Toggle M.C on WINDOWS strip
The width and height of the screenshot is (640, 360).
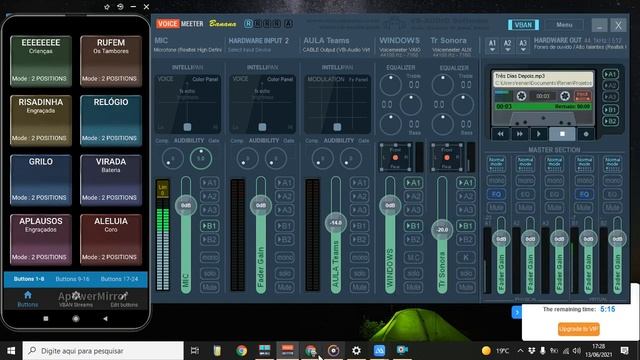(413, 258)
